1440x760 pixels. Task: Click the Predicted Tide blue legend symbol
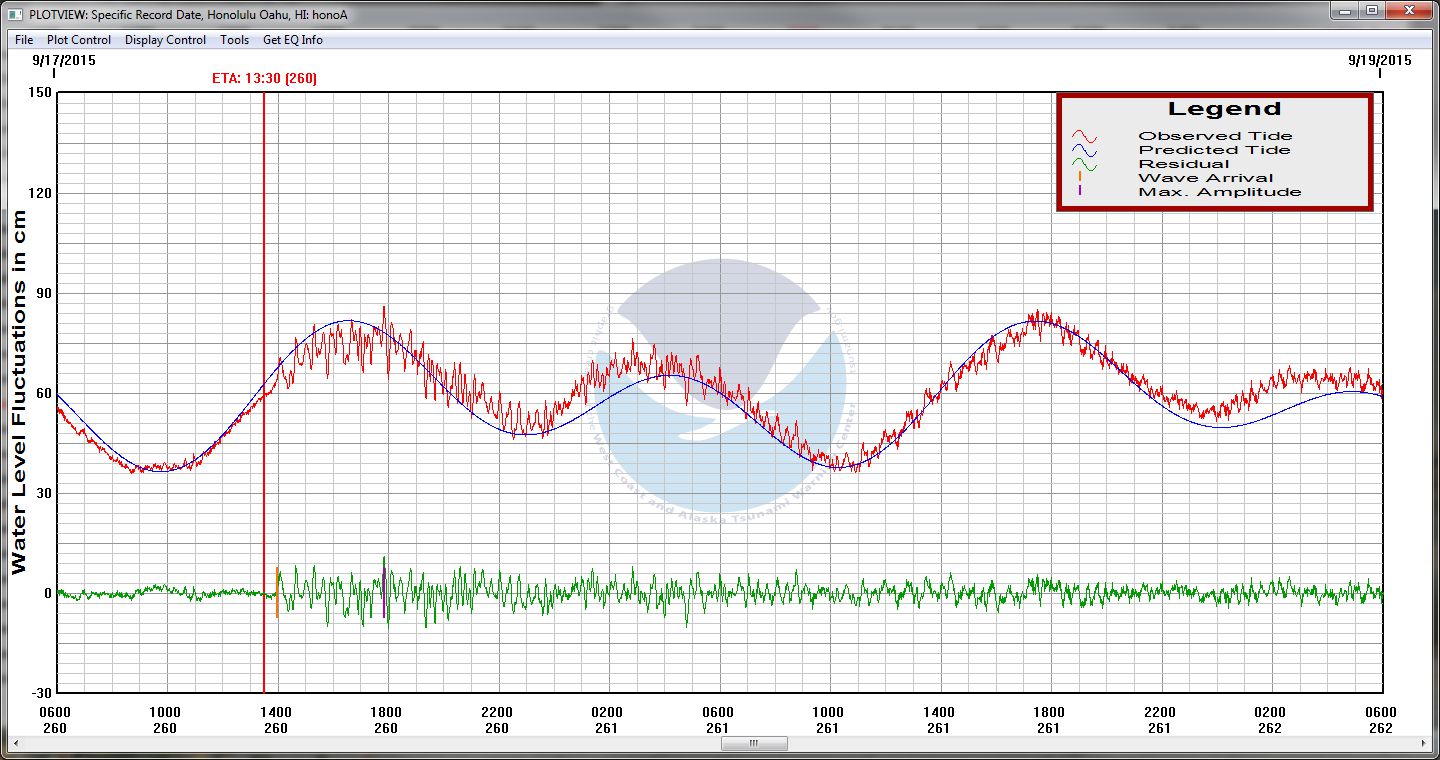coord(1084,151)
